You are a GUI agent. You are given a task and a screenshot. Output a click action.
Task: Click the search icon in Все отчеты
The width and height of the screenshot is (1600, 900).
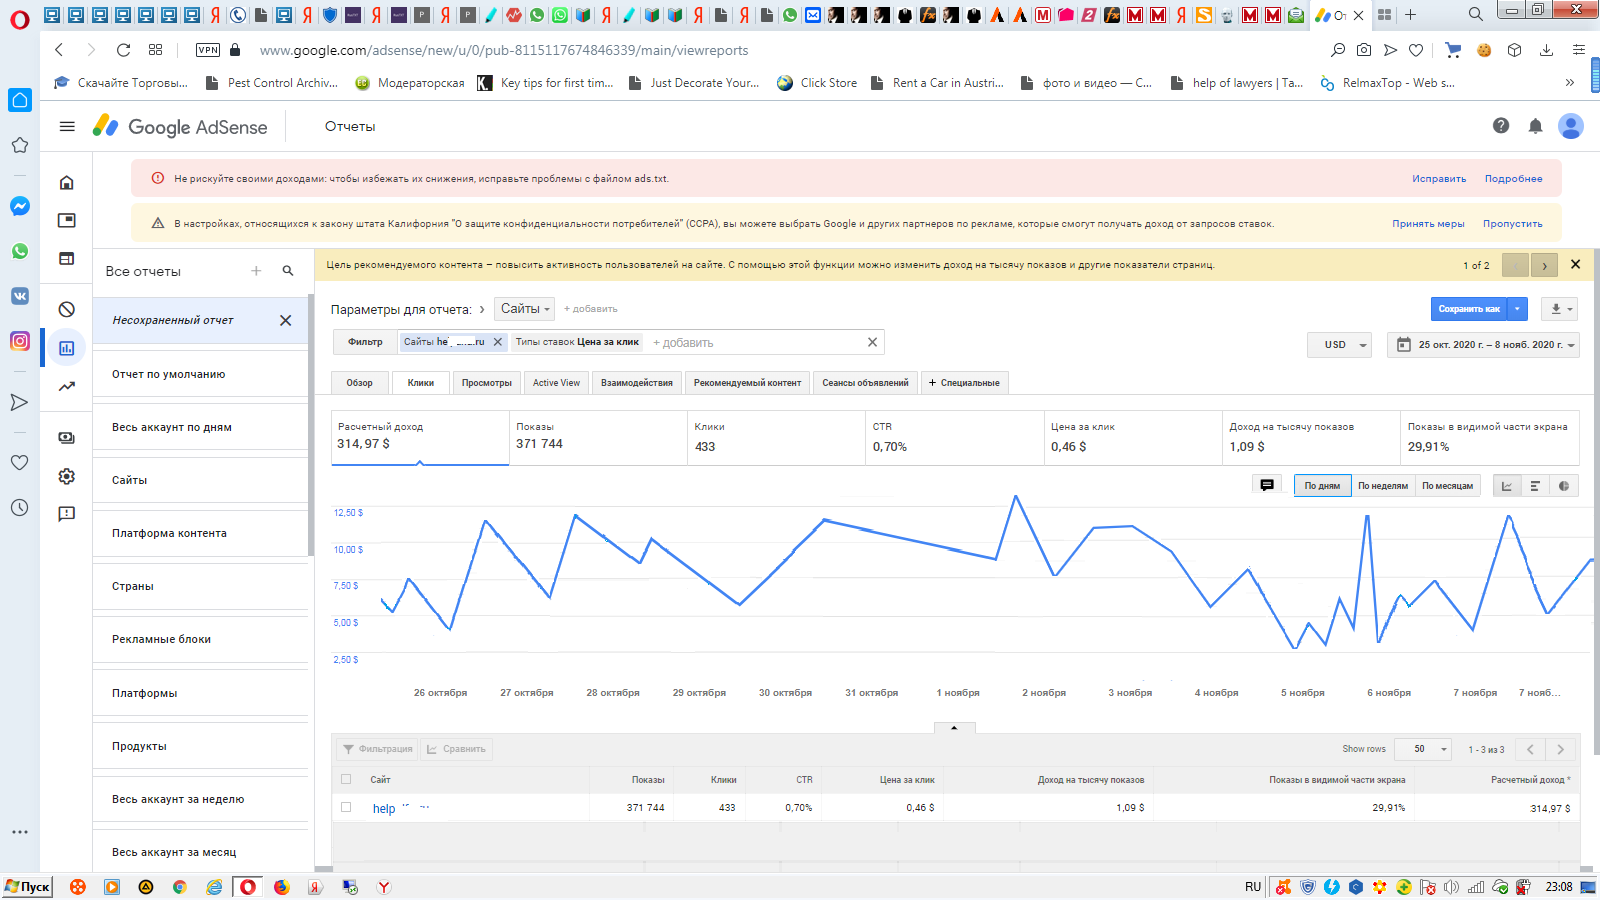pos(288,271)
